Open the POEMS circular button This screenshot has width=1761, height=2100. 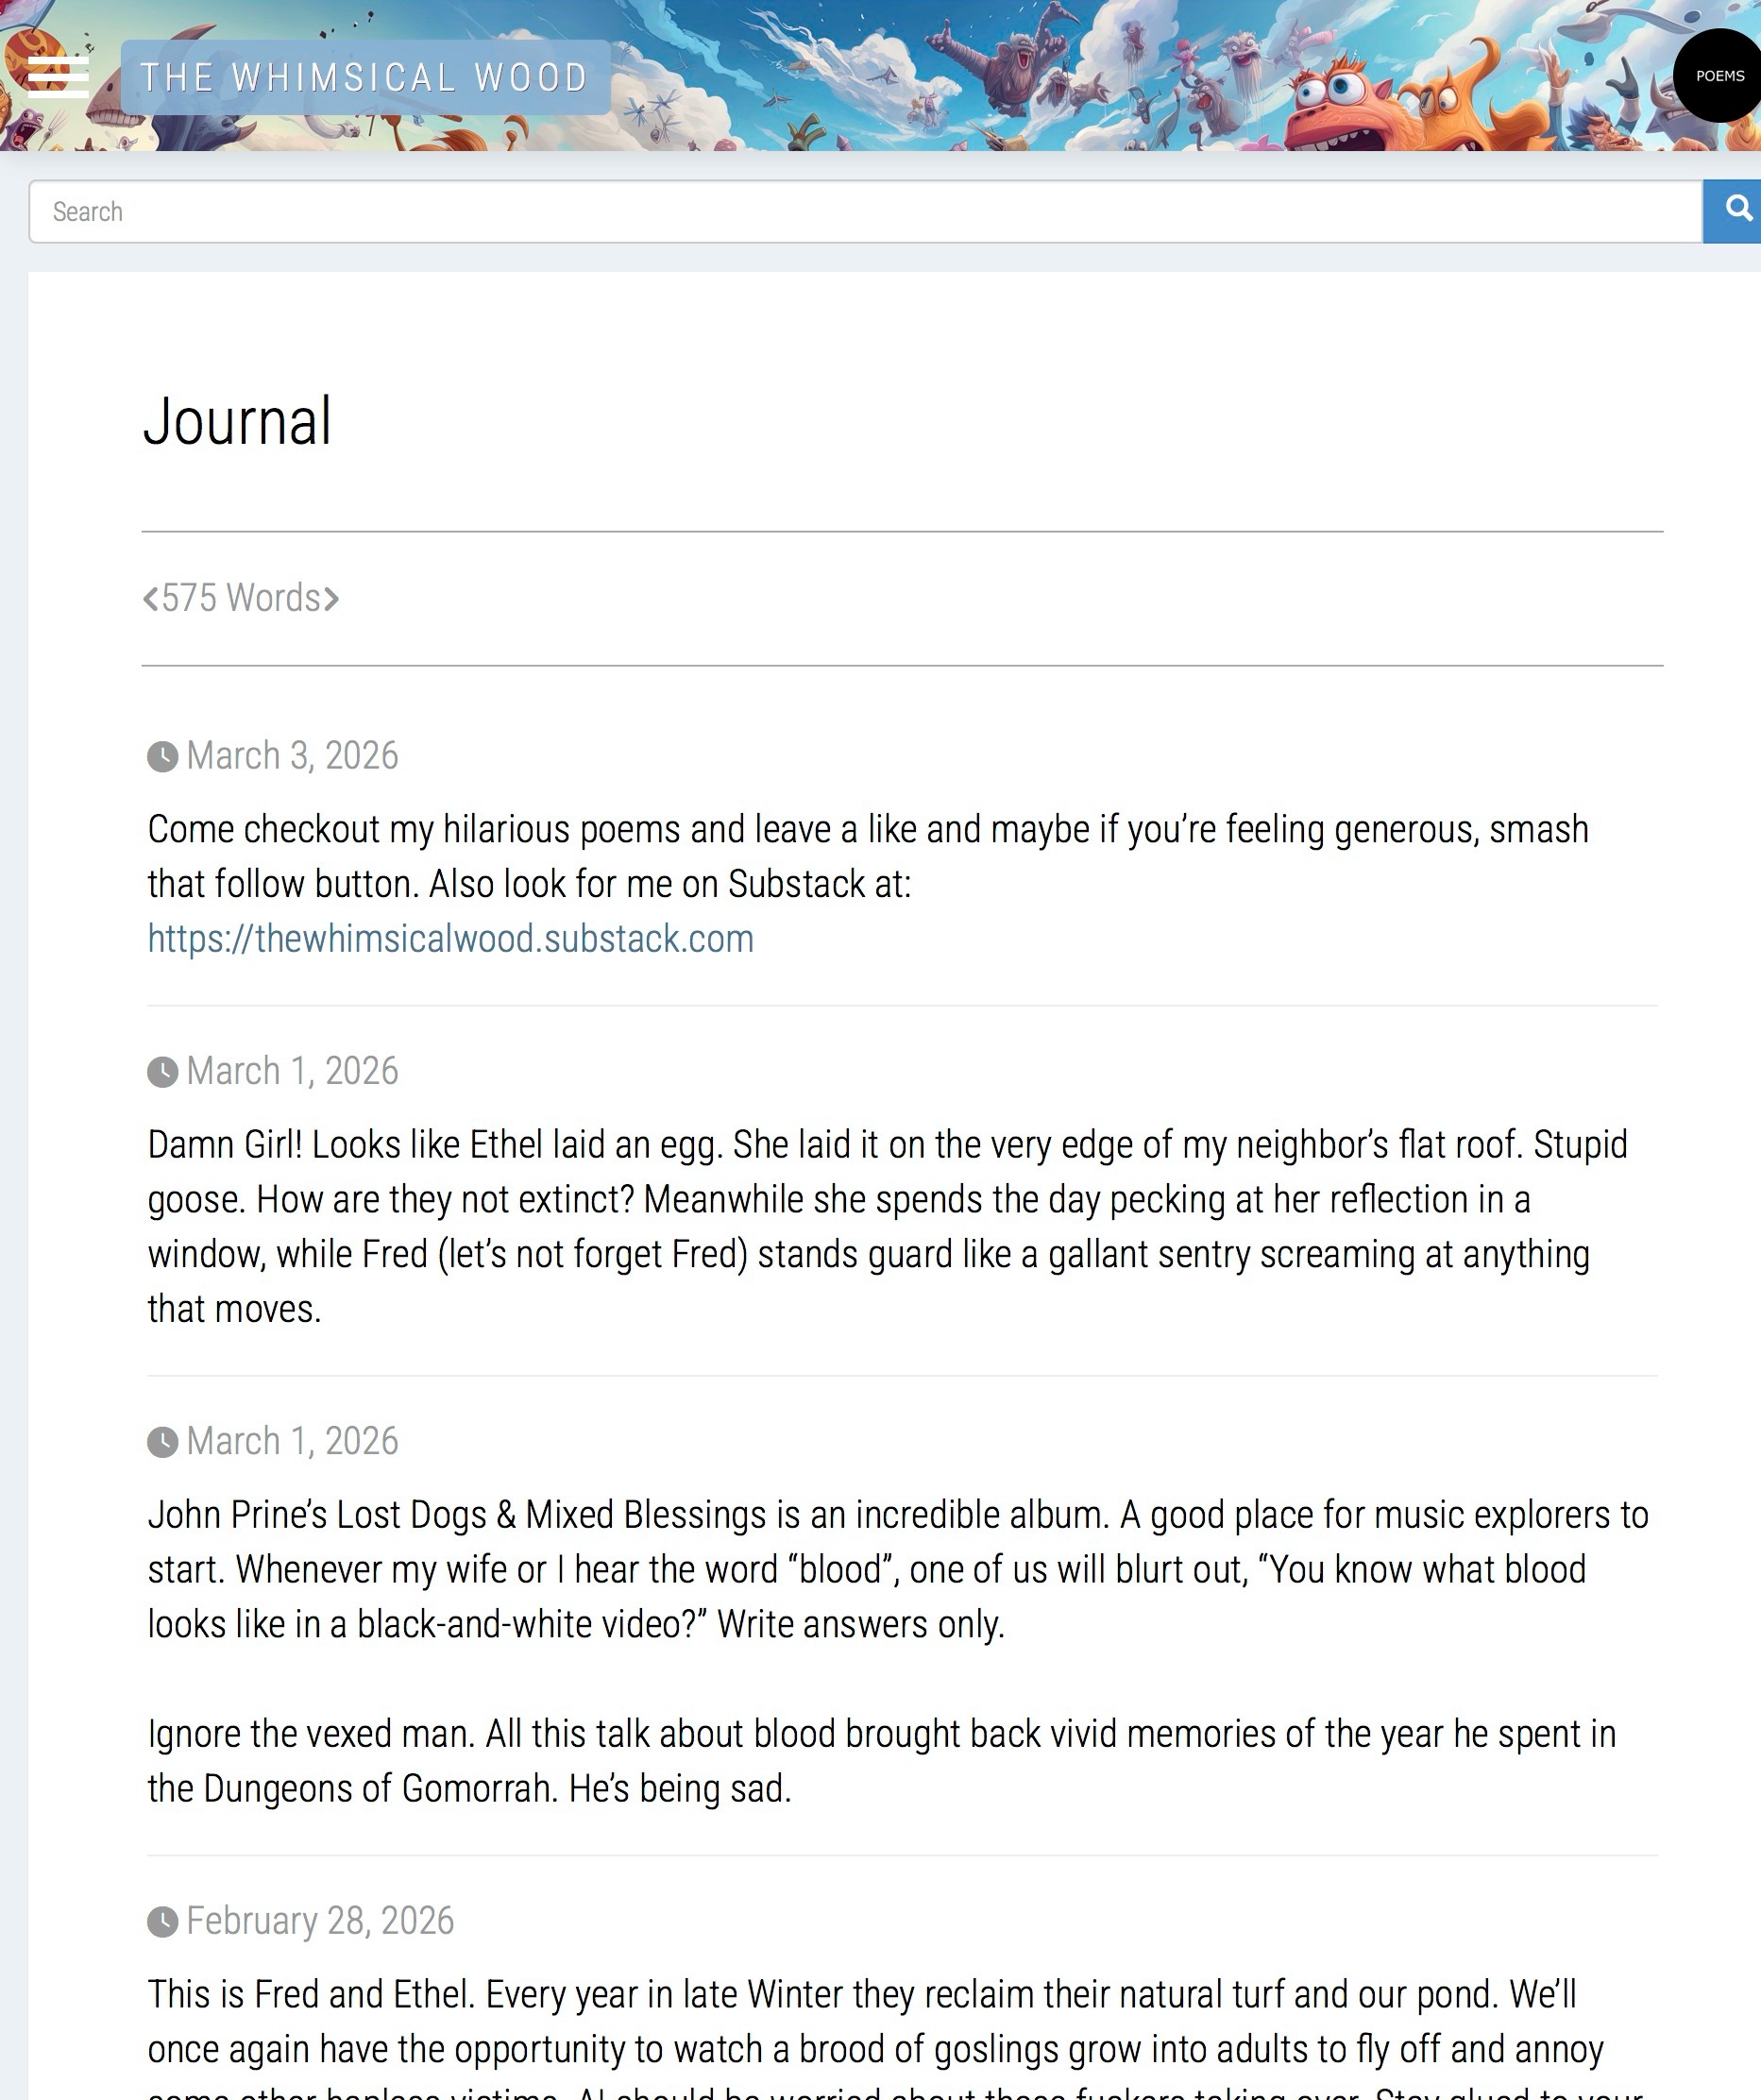tap(1719, 76)
